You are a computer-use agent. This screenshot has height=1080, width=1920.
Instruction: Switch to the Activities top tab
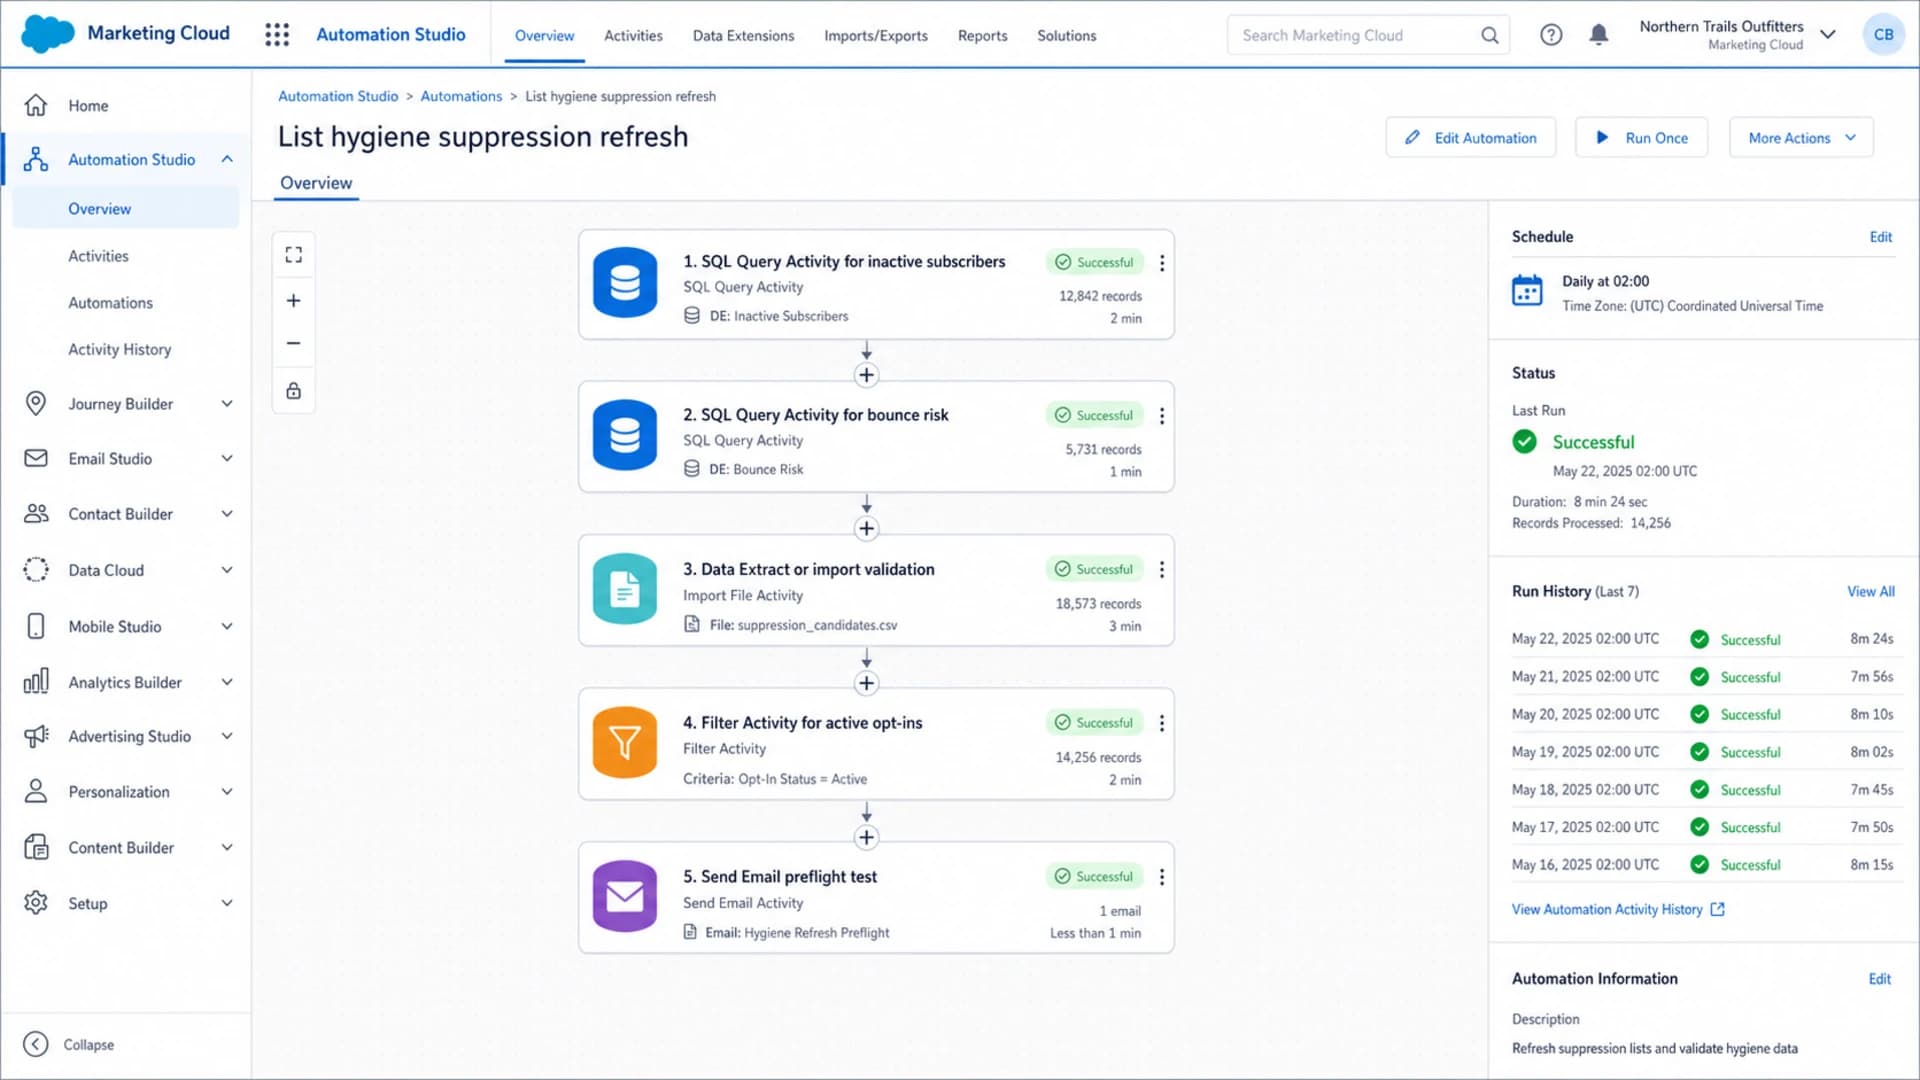(633, 35)
